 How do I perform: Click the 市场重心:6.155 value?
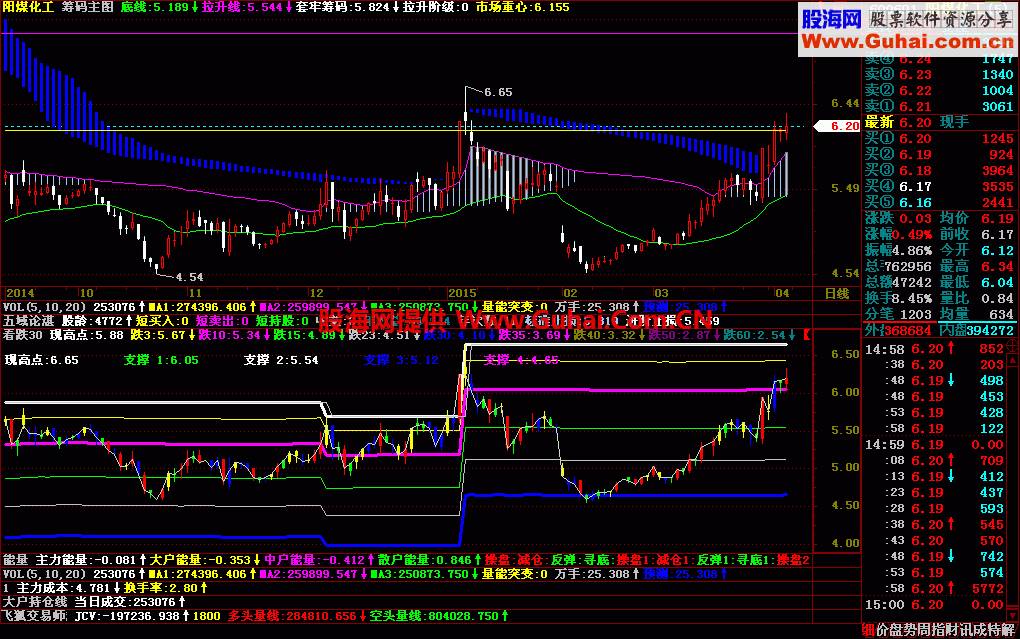pyautogui.click(x=522, y=7)
